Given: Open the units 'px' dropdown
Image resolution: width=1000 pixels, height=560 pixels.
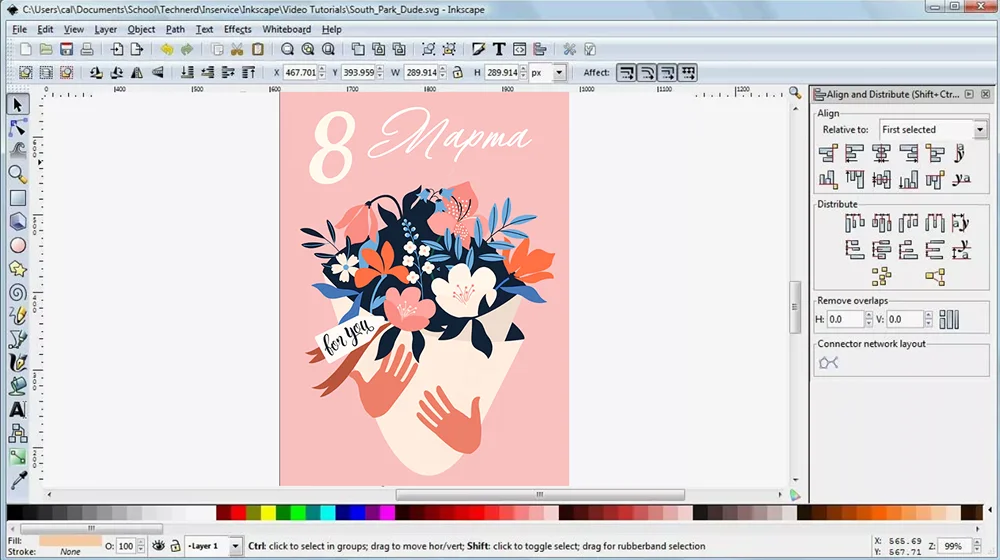Looking at the screenshot, I should click(558, 73).
